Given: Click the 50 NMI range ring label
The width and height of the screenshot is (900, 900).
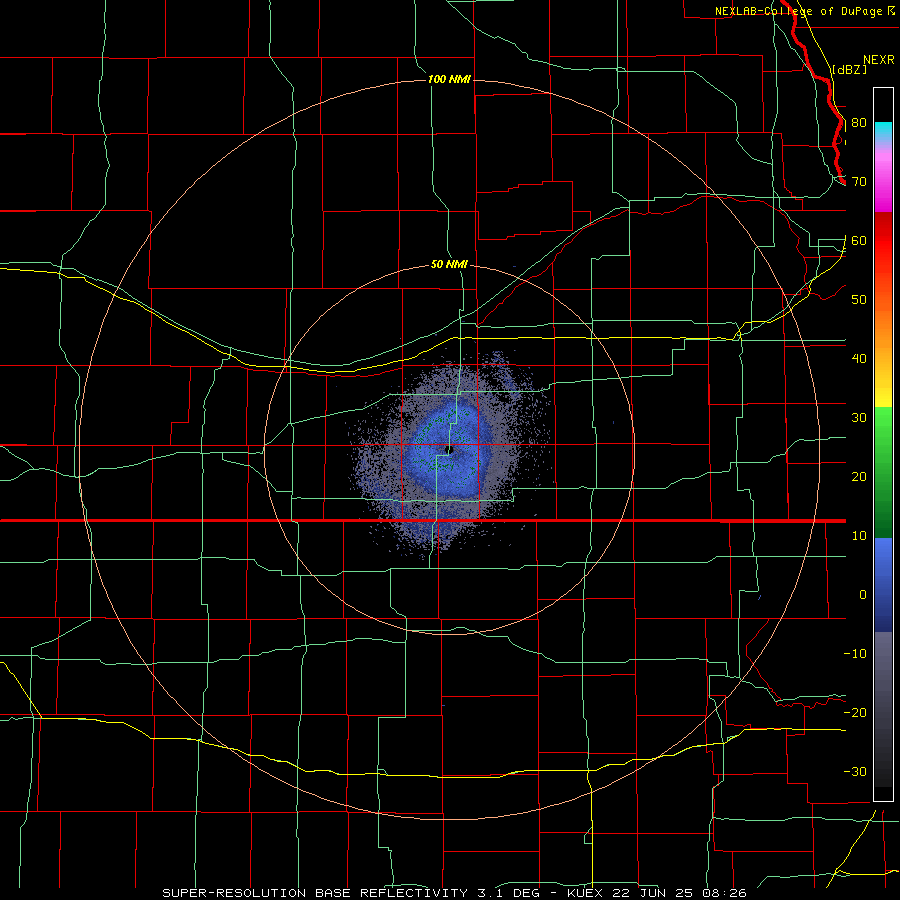Looking at the screenshot, I should pyautogui.click(x=449, y=265).
